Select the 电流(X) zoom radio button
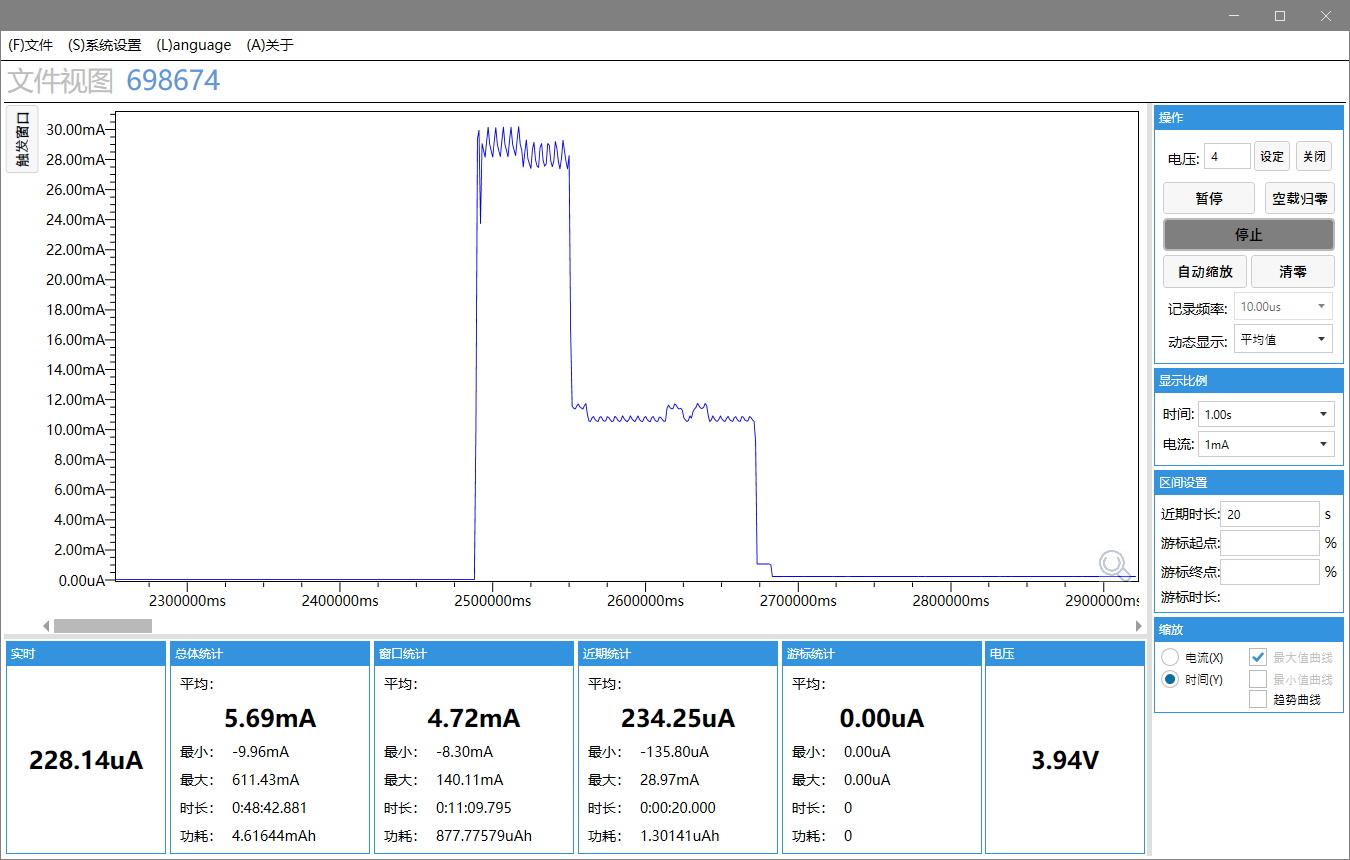 [1169, 657]
